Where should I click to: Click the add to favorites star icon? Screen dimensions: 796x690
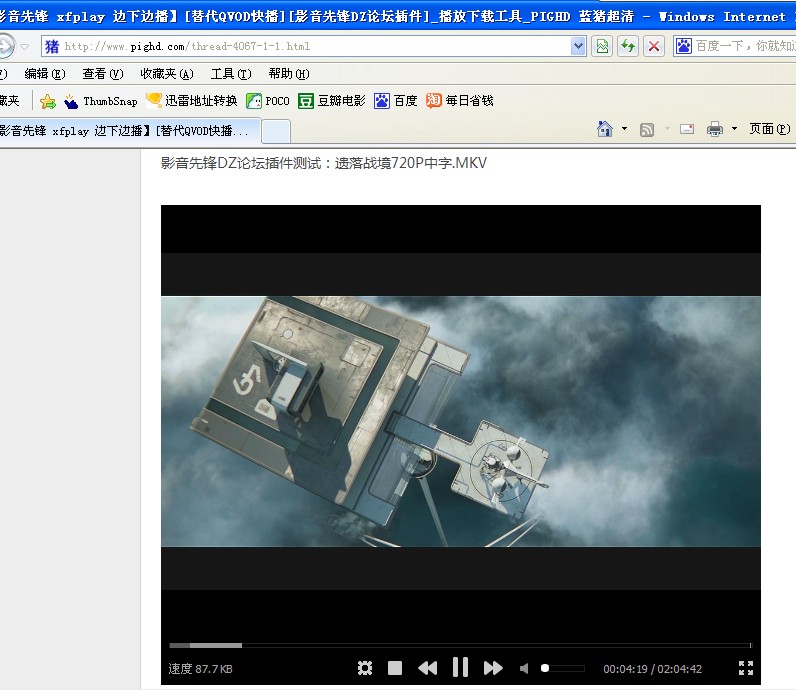[48, 102]
